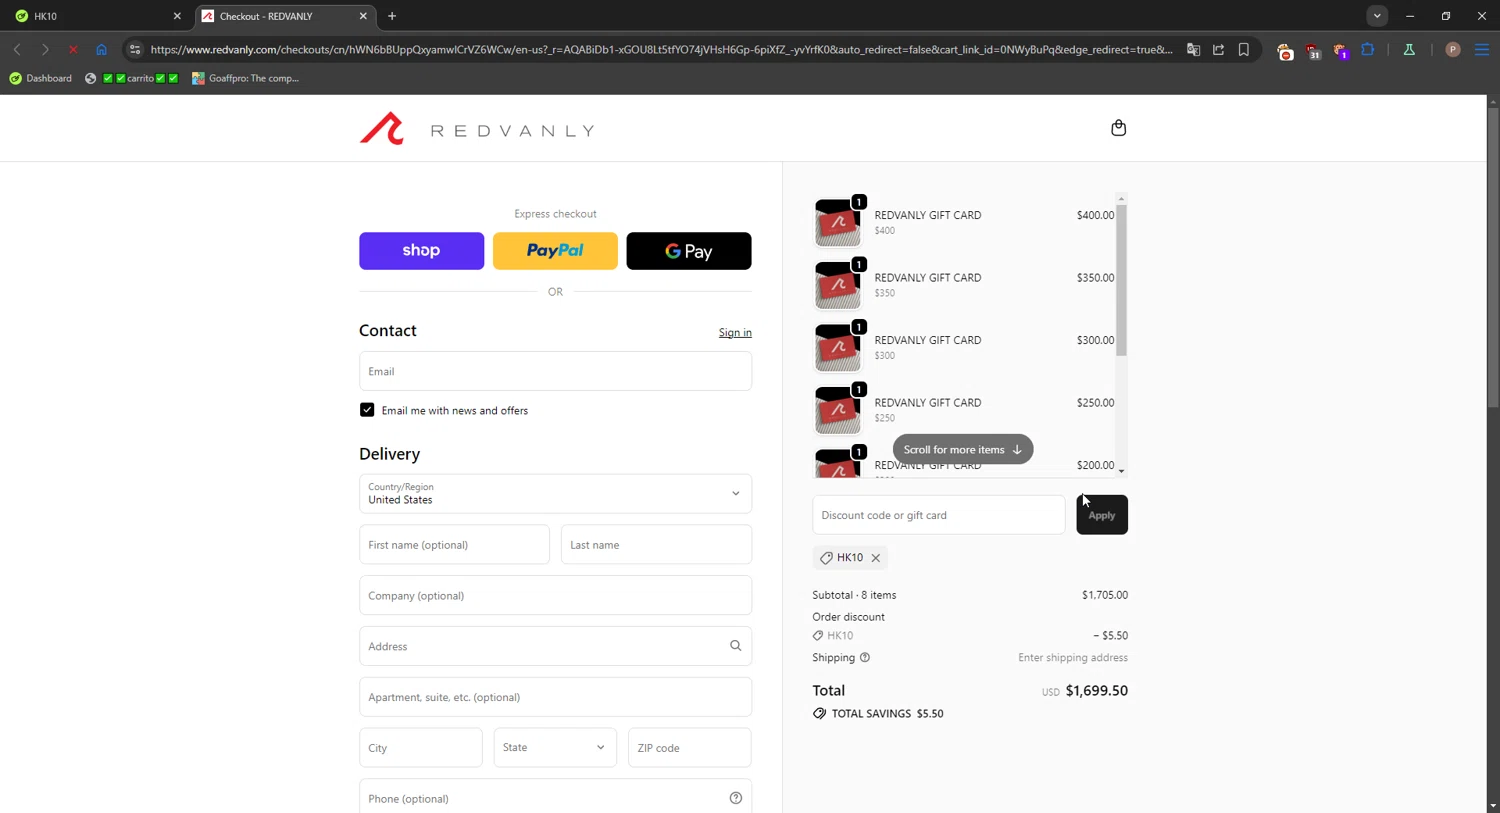1500x813 pixels.
Task: Open the extensions puzzle-piece menu
Action: (x=1368, y=49)
